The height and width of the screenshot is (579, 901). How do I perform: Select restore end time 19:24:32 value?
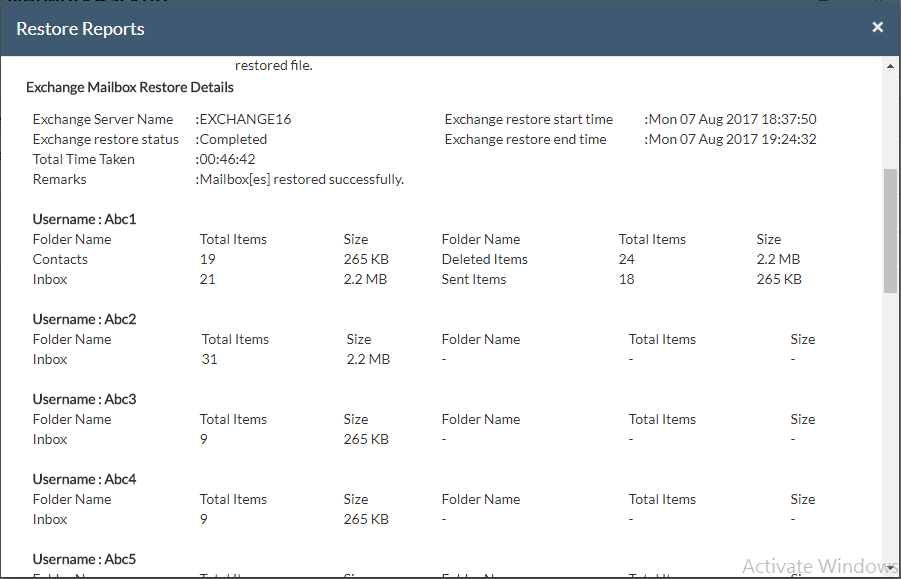[x=730, y=139]
